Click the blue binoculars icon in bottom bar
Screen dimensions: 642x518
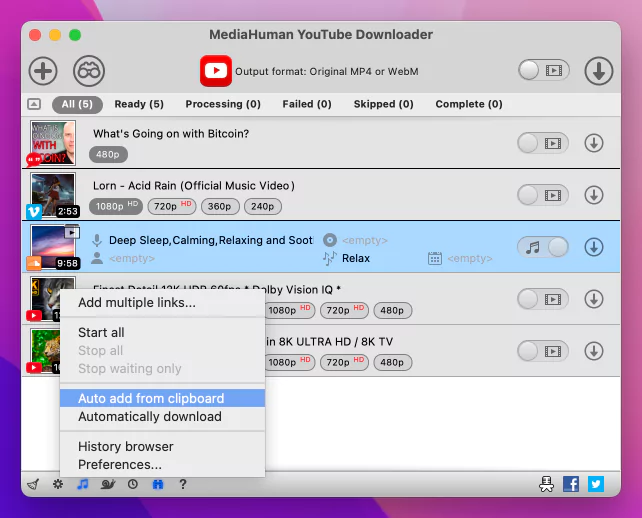158,484
